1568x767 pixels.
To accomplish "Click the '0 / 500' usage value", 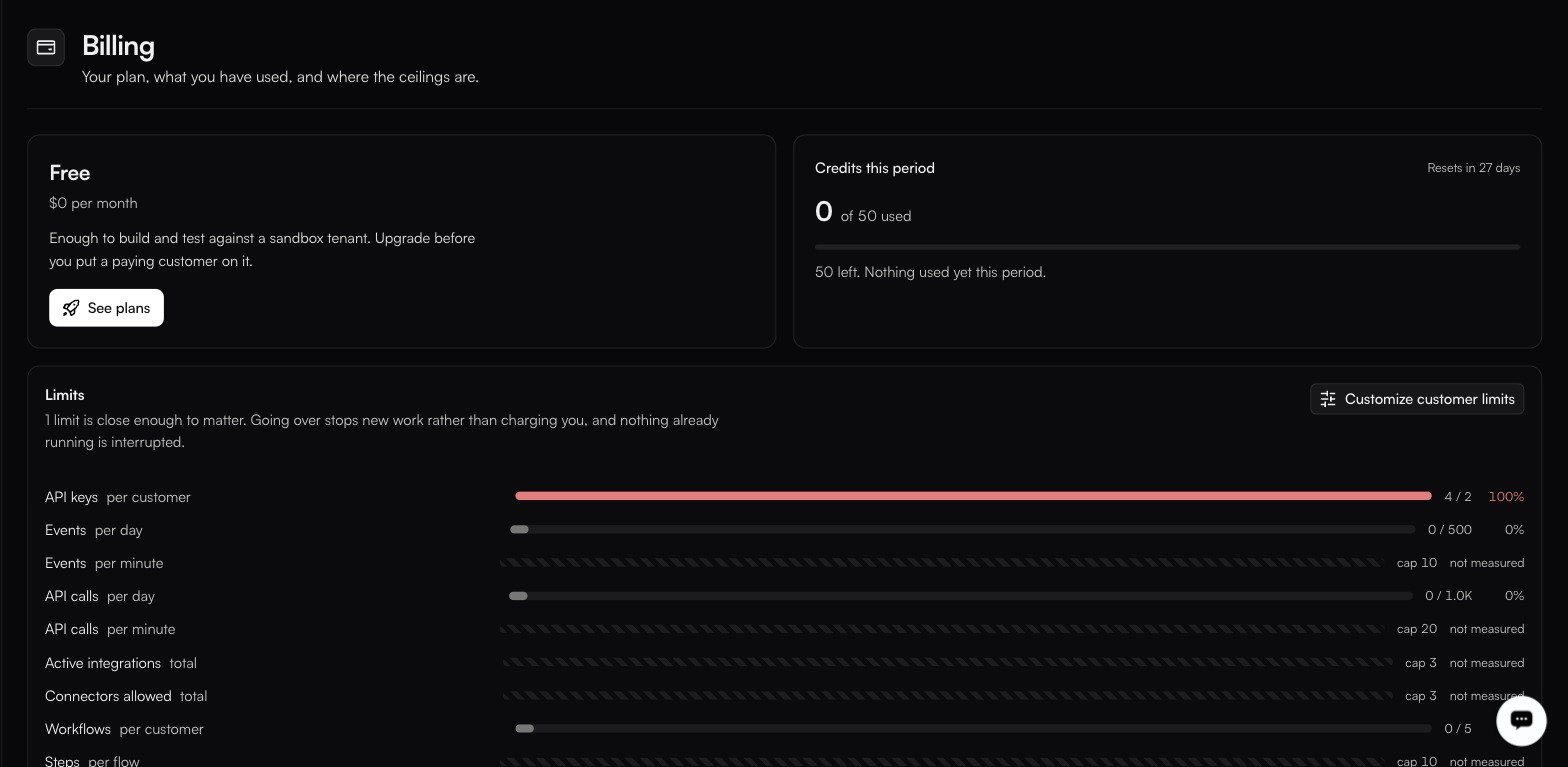I will pos(1450,530).
